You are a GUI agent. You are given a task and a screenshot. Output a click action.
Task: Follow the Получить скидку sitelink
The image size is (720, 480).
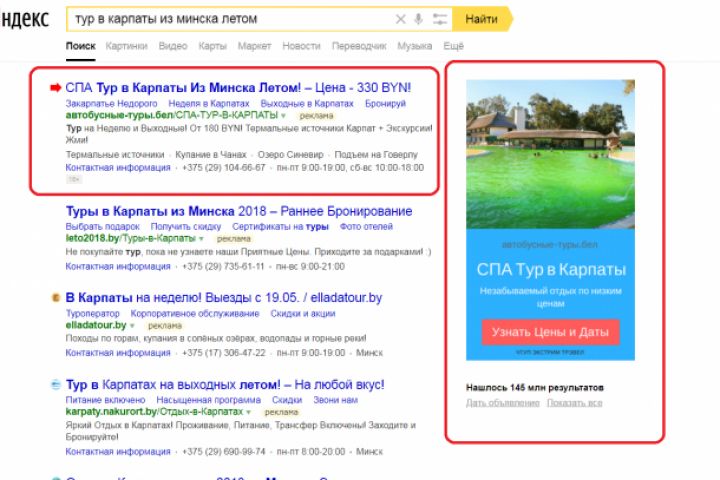pos(186,226)
